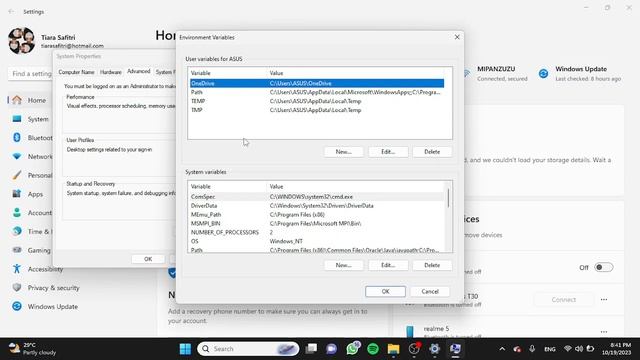Open Spotify from the taskbar
The width and height of the screenshot is (640, 360).
[x=373, y=349]
